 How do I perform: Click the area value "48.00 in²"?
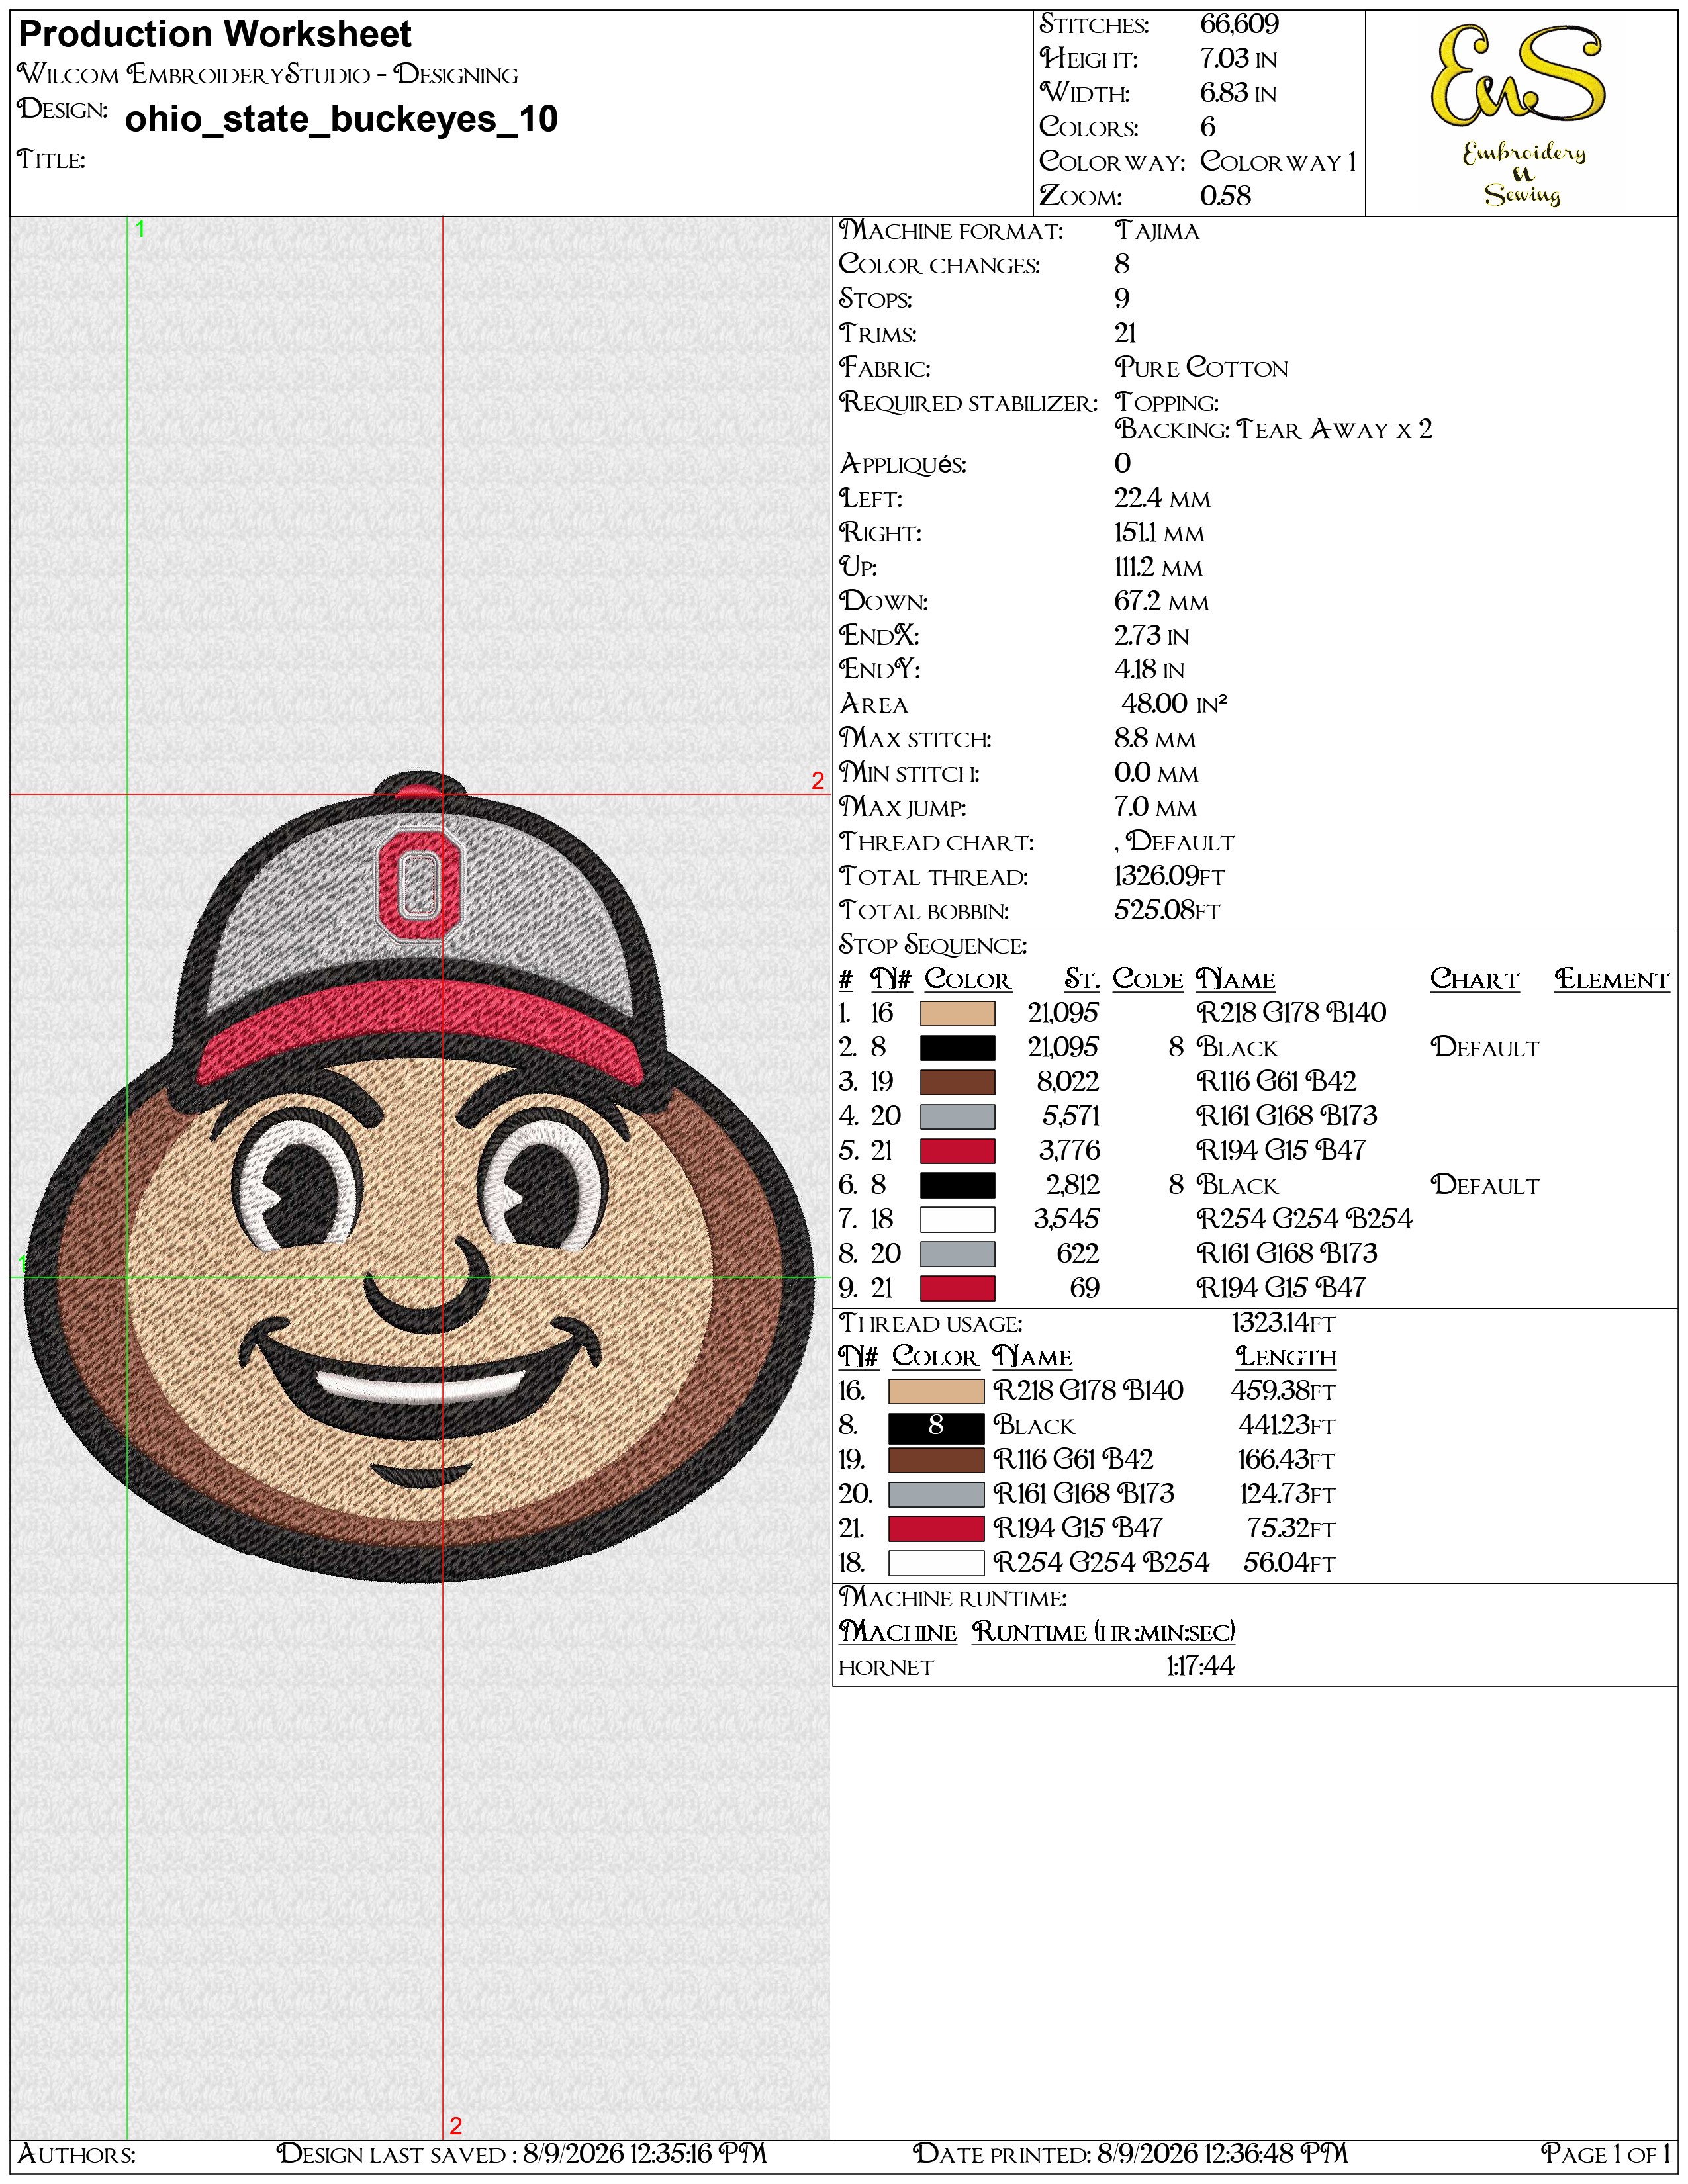tap(1173, 704)
